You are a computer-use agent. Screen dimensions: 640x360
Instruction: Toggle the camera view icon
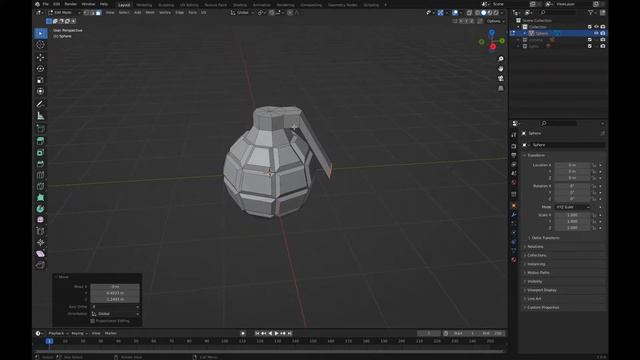tap(501, 78)
